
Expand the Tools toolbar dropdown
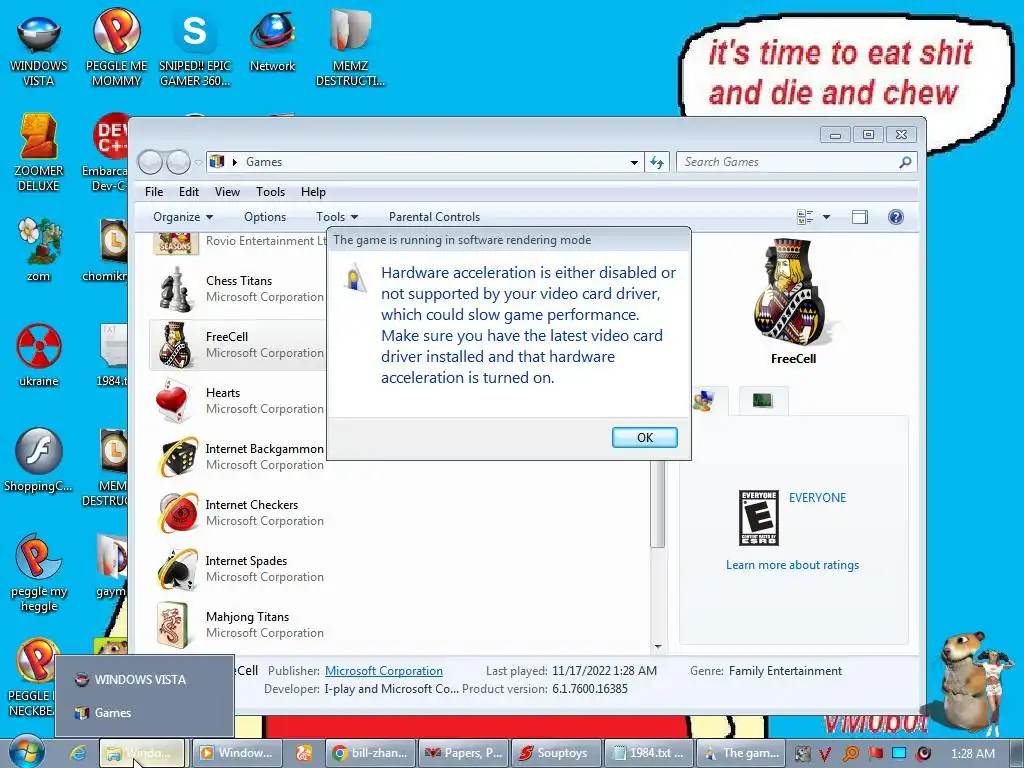coord(337,217)
